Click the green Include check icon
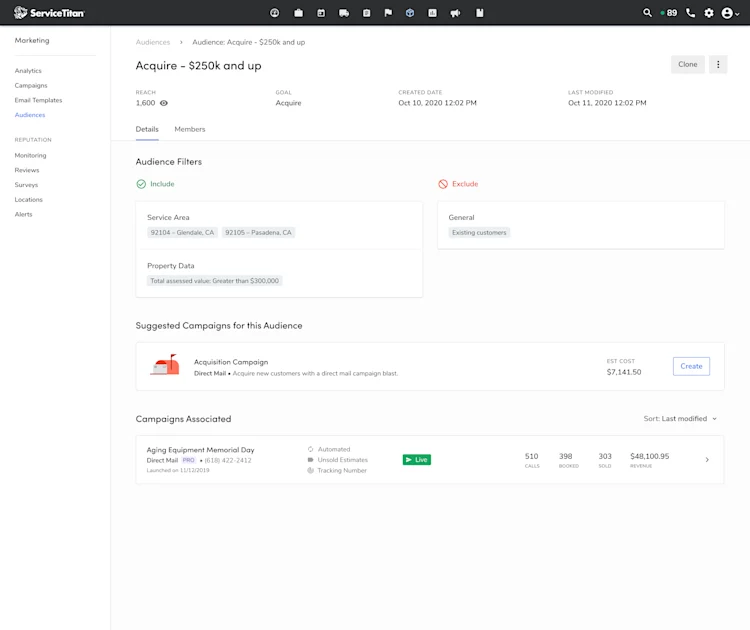Image resolution: width=750 pixels, height=630 pixels. coord(141,184)
